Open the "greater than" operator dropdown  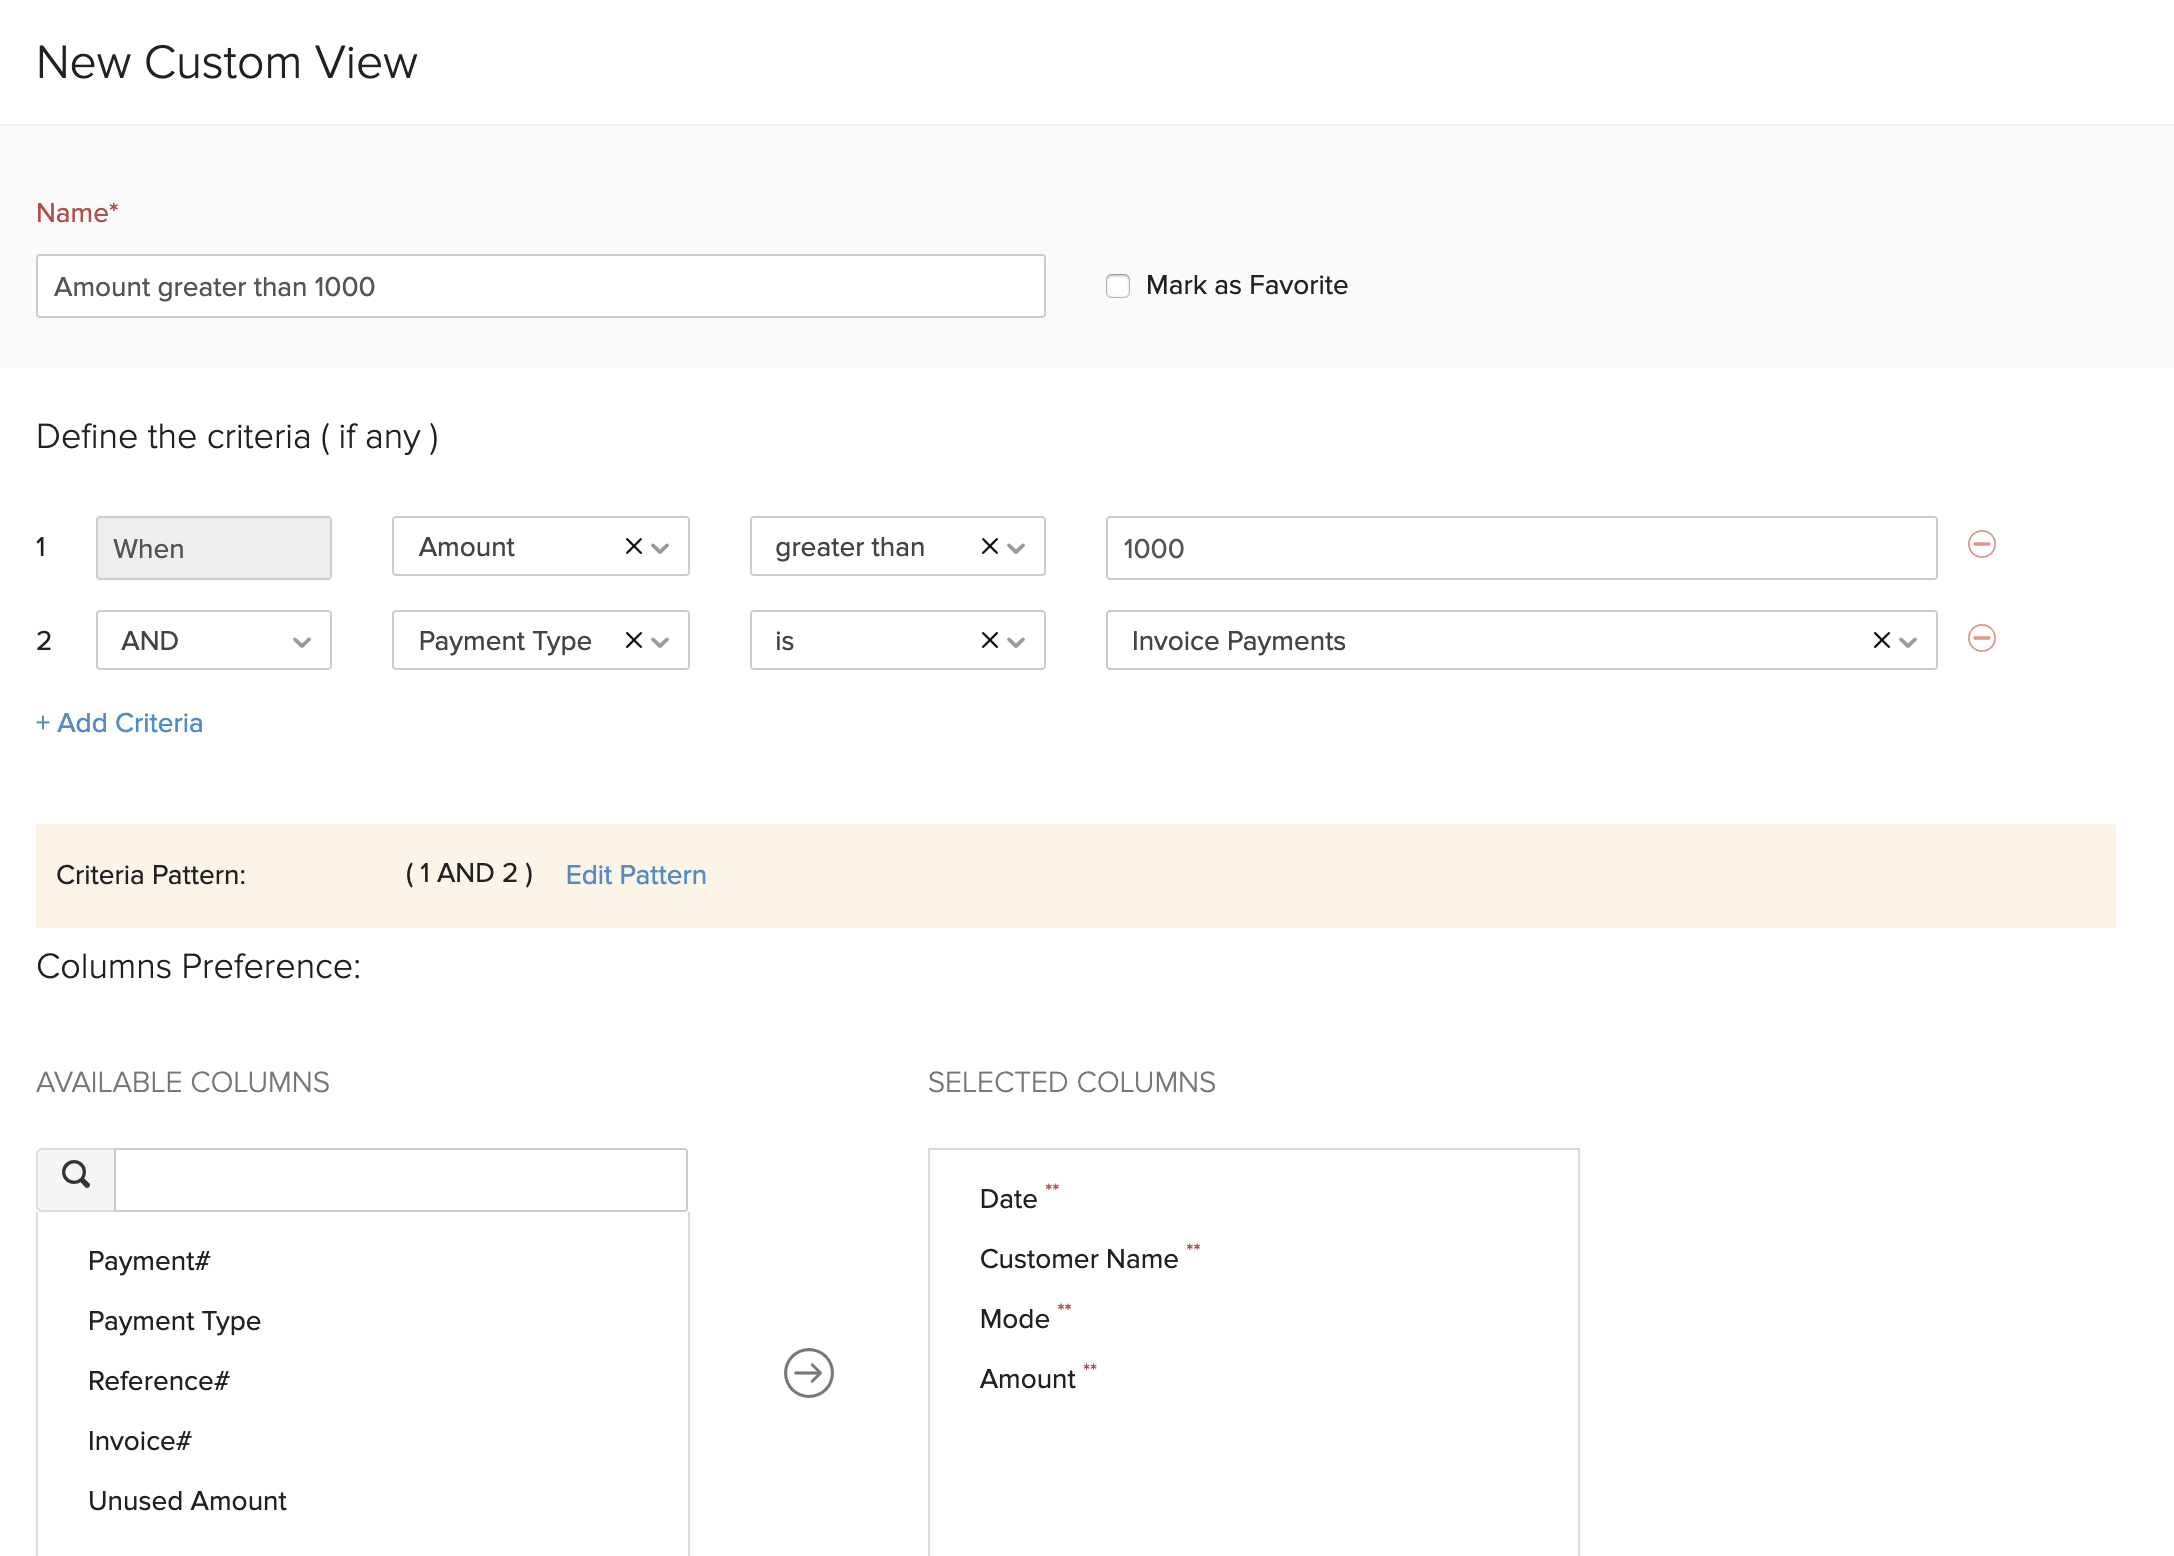tap(1016, 547)
